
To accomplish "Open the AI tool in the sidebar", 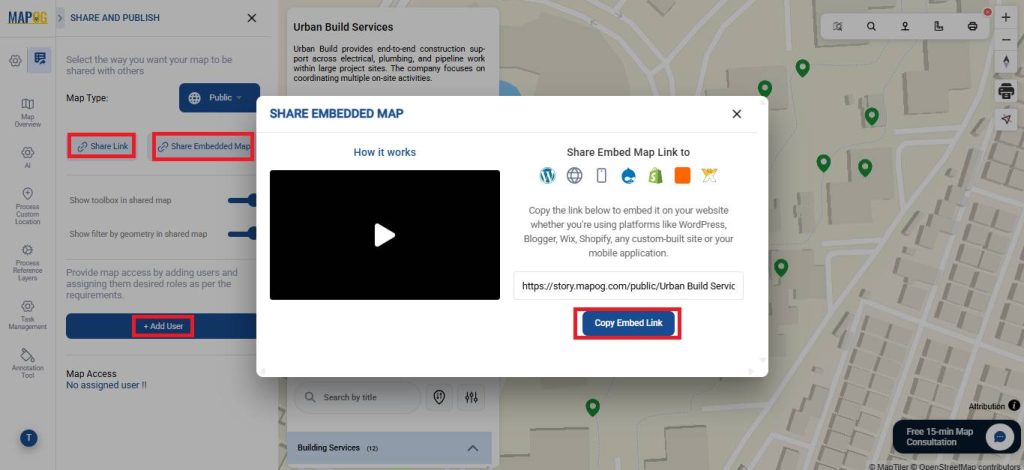I will click(x=27, y=157).
